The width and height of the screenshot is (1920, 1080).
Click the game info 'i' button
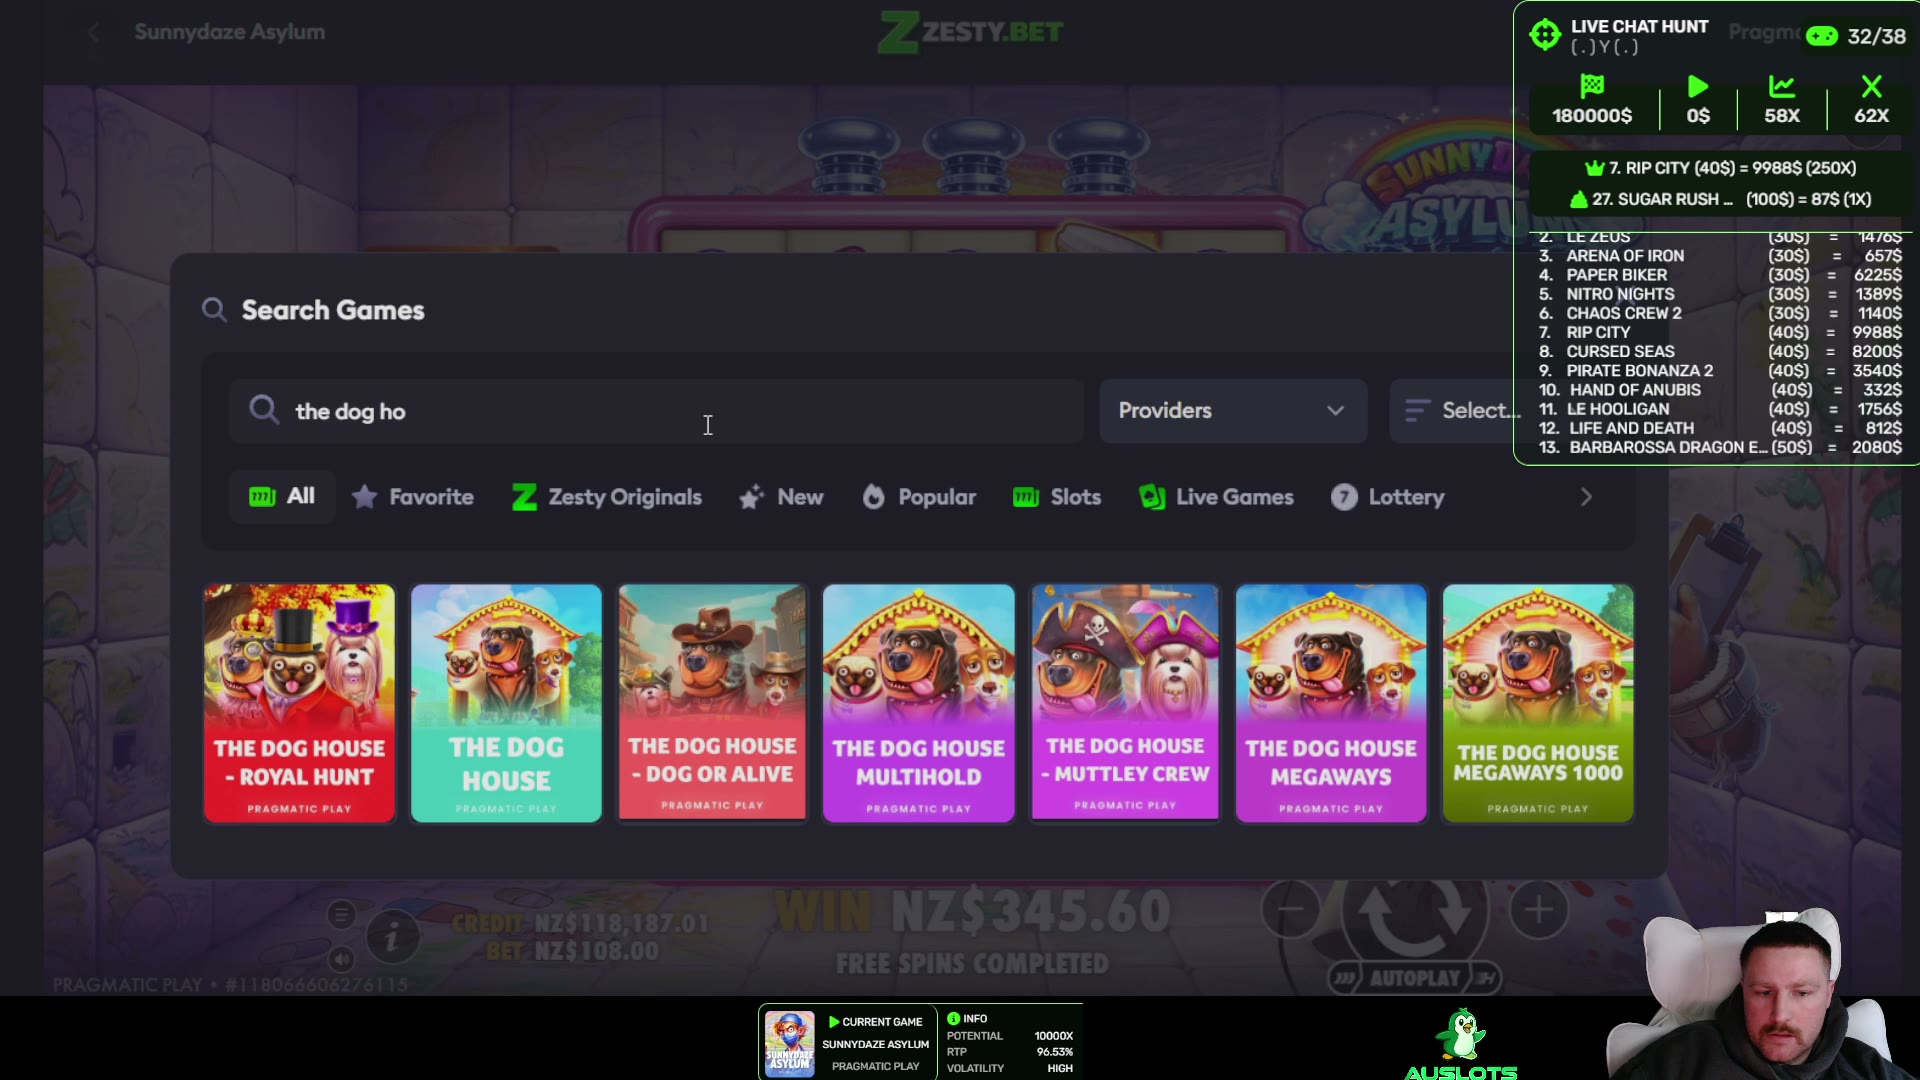392,938
